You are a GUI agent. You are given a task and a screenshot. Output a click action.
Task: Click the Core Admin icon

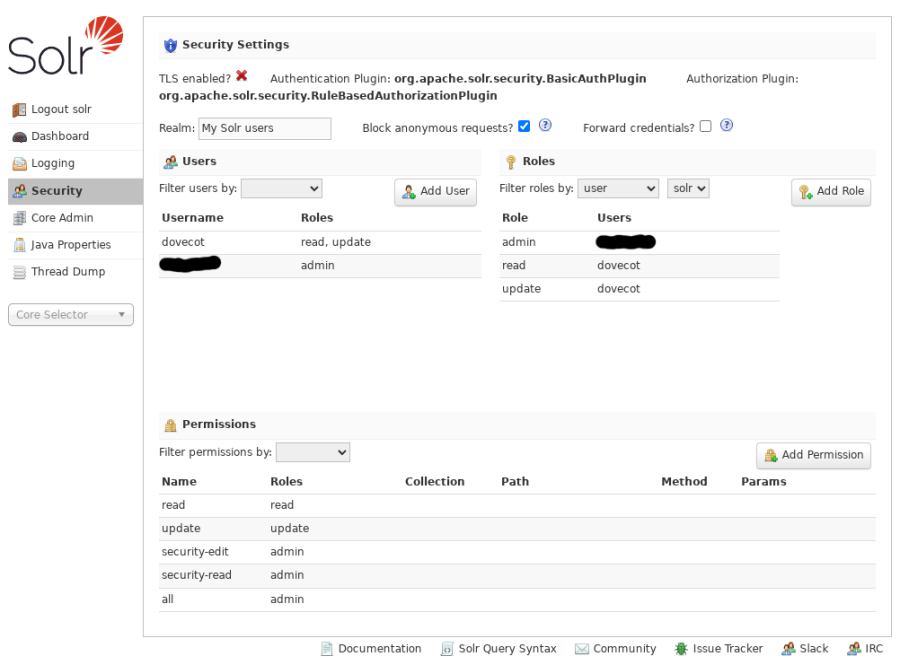20,217
